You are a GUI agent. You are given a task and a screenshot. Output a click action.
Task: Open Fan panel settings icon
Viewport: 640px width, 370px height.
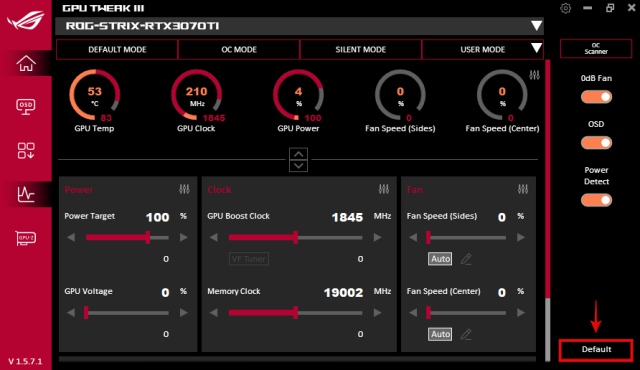[x=523, y=189]
